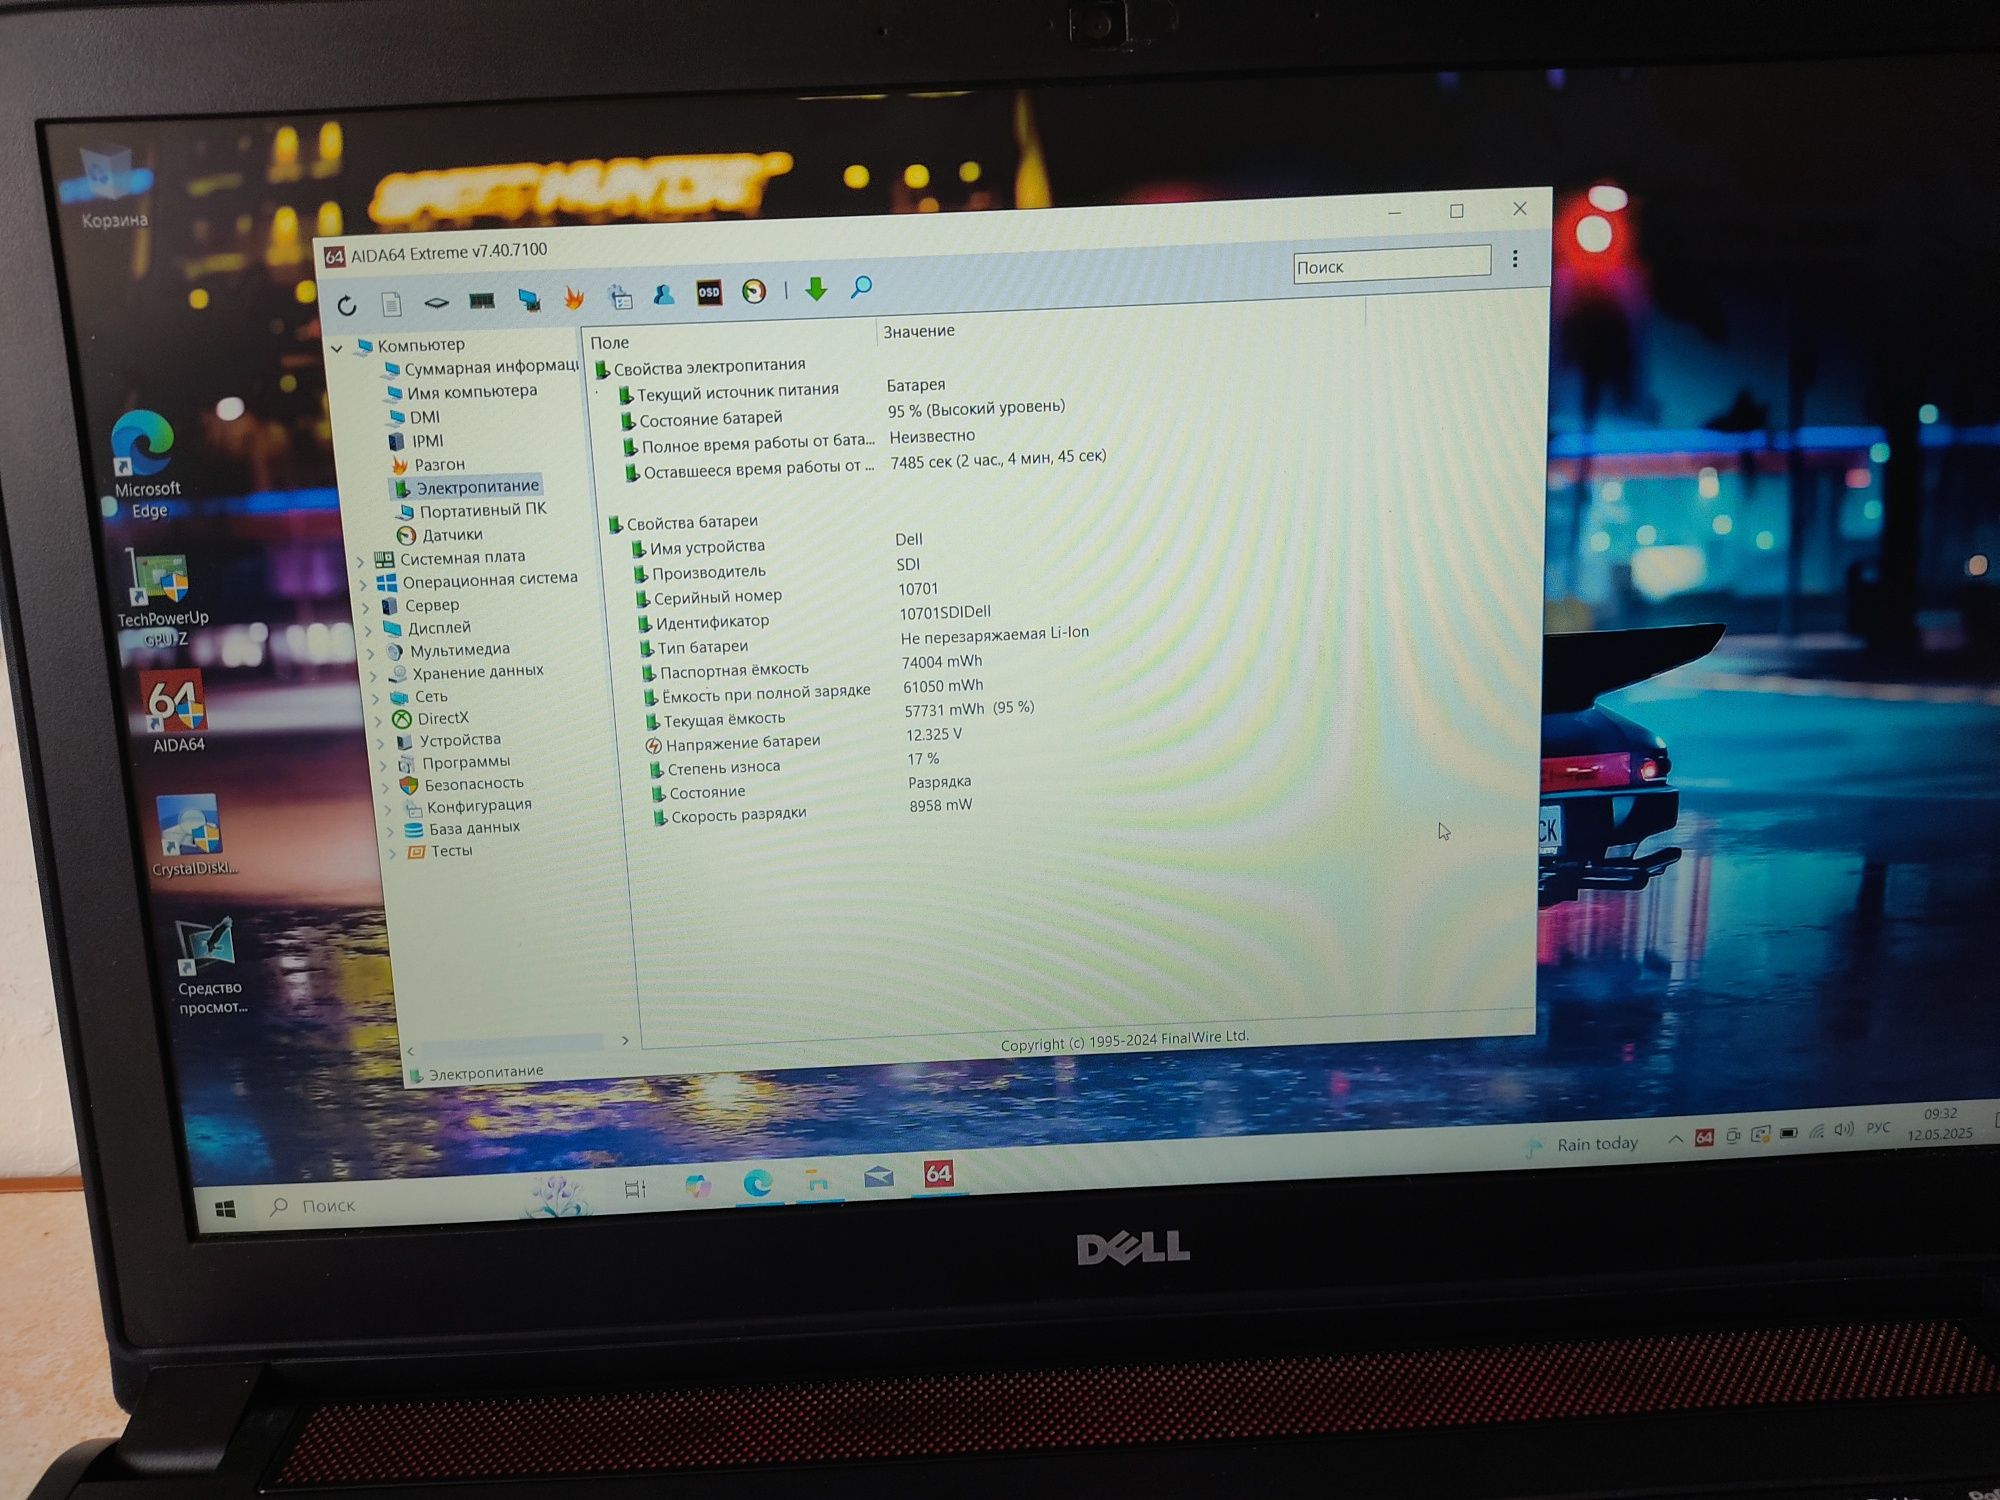Select Суммарная информация in the tree
This screenshot has width=2000, height=1500.
pyautogui.click(x=480, y=368)
